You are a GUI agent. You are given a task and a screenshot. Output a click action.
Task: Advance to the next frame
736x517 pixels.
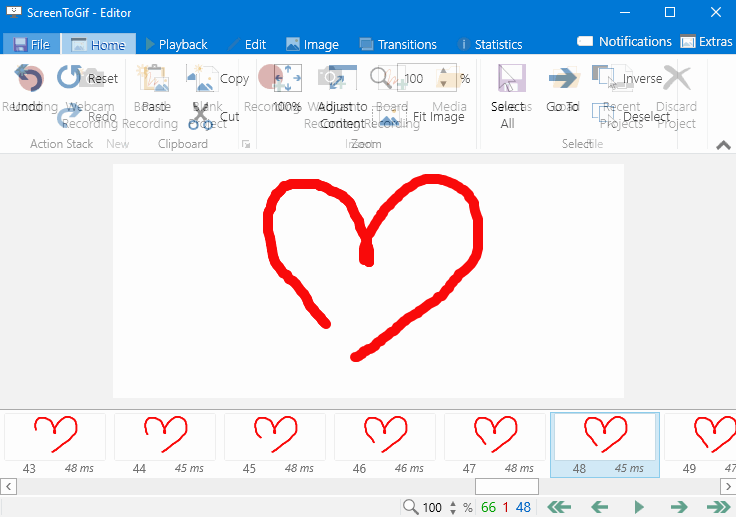pyautogui.click(x=679, y=507)
